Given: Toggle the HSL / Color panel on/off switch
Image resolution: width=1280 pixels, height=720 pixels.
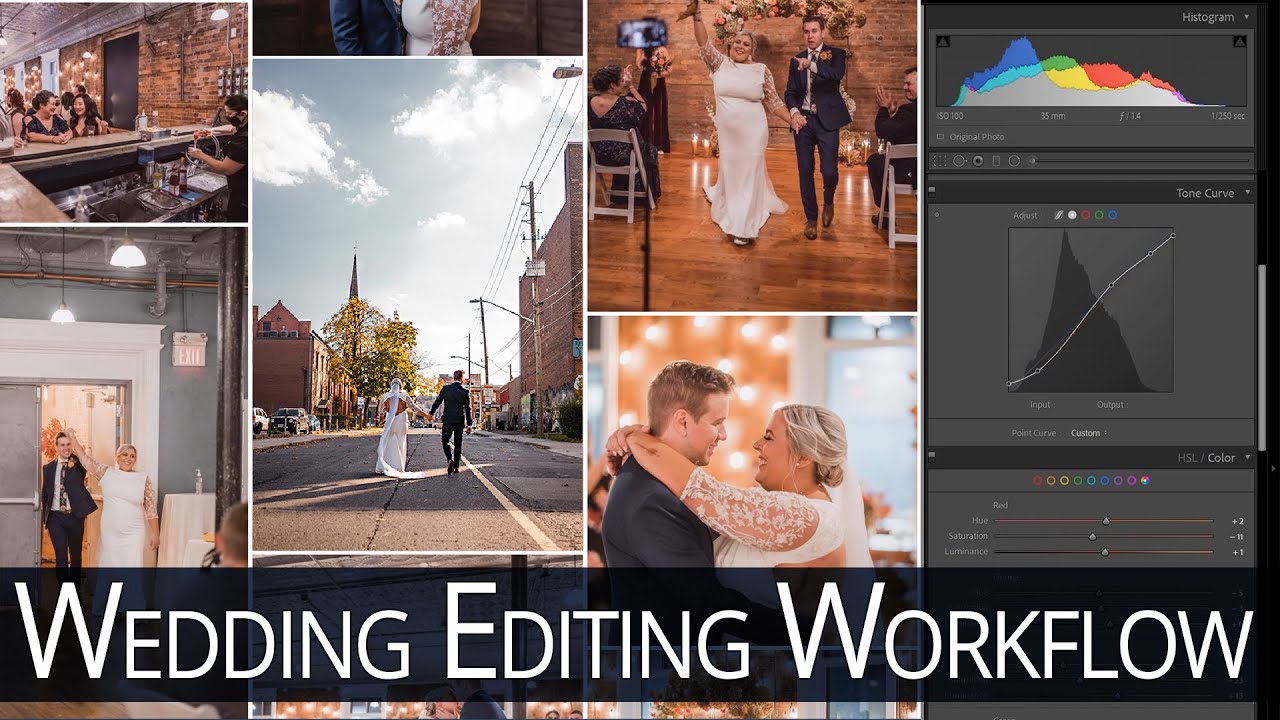Looking at the screenshot, I should point(932,457).
